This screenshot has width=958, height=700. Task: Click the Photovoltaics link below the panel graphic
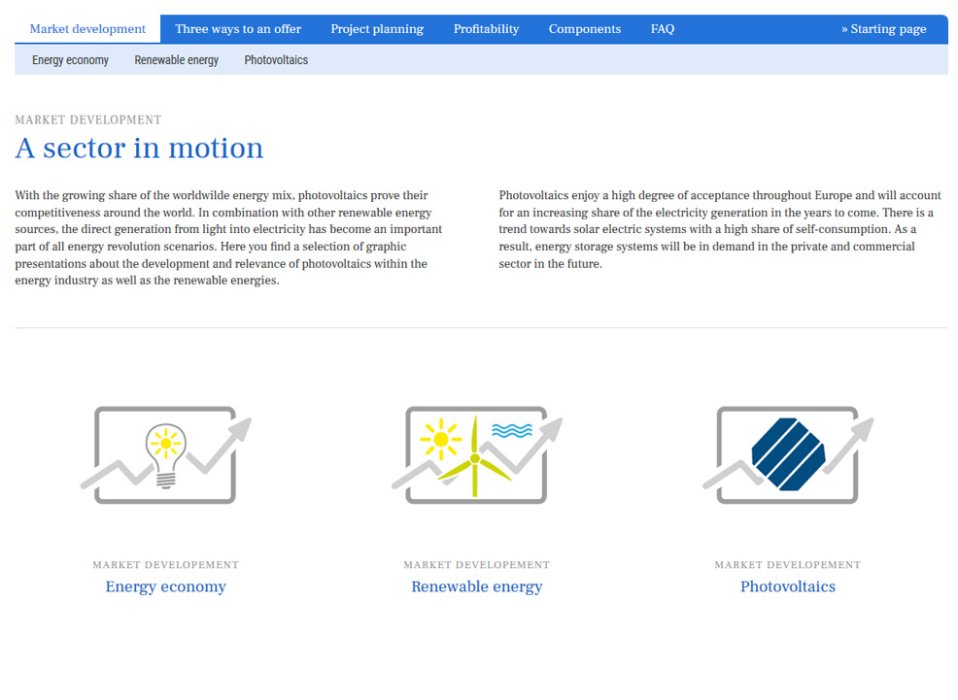tap(787, 586)
